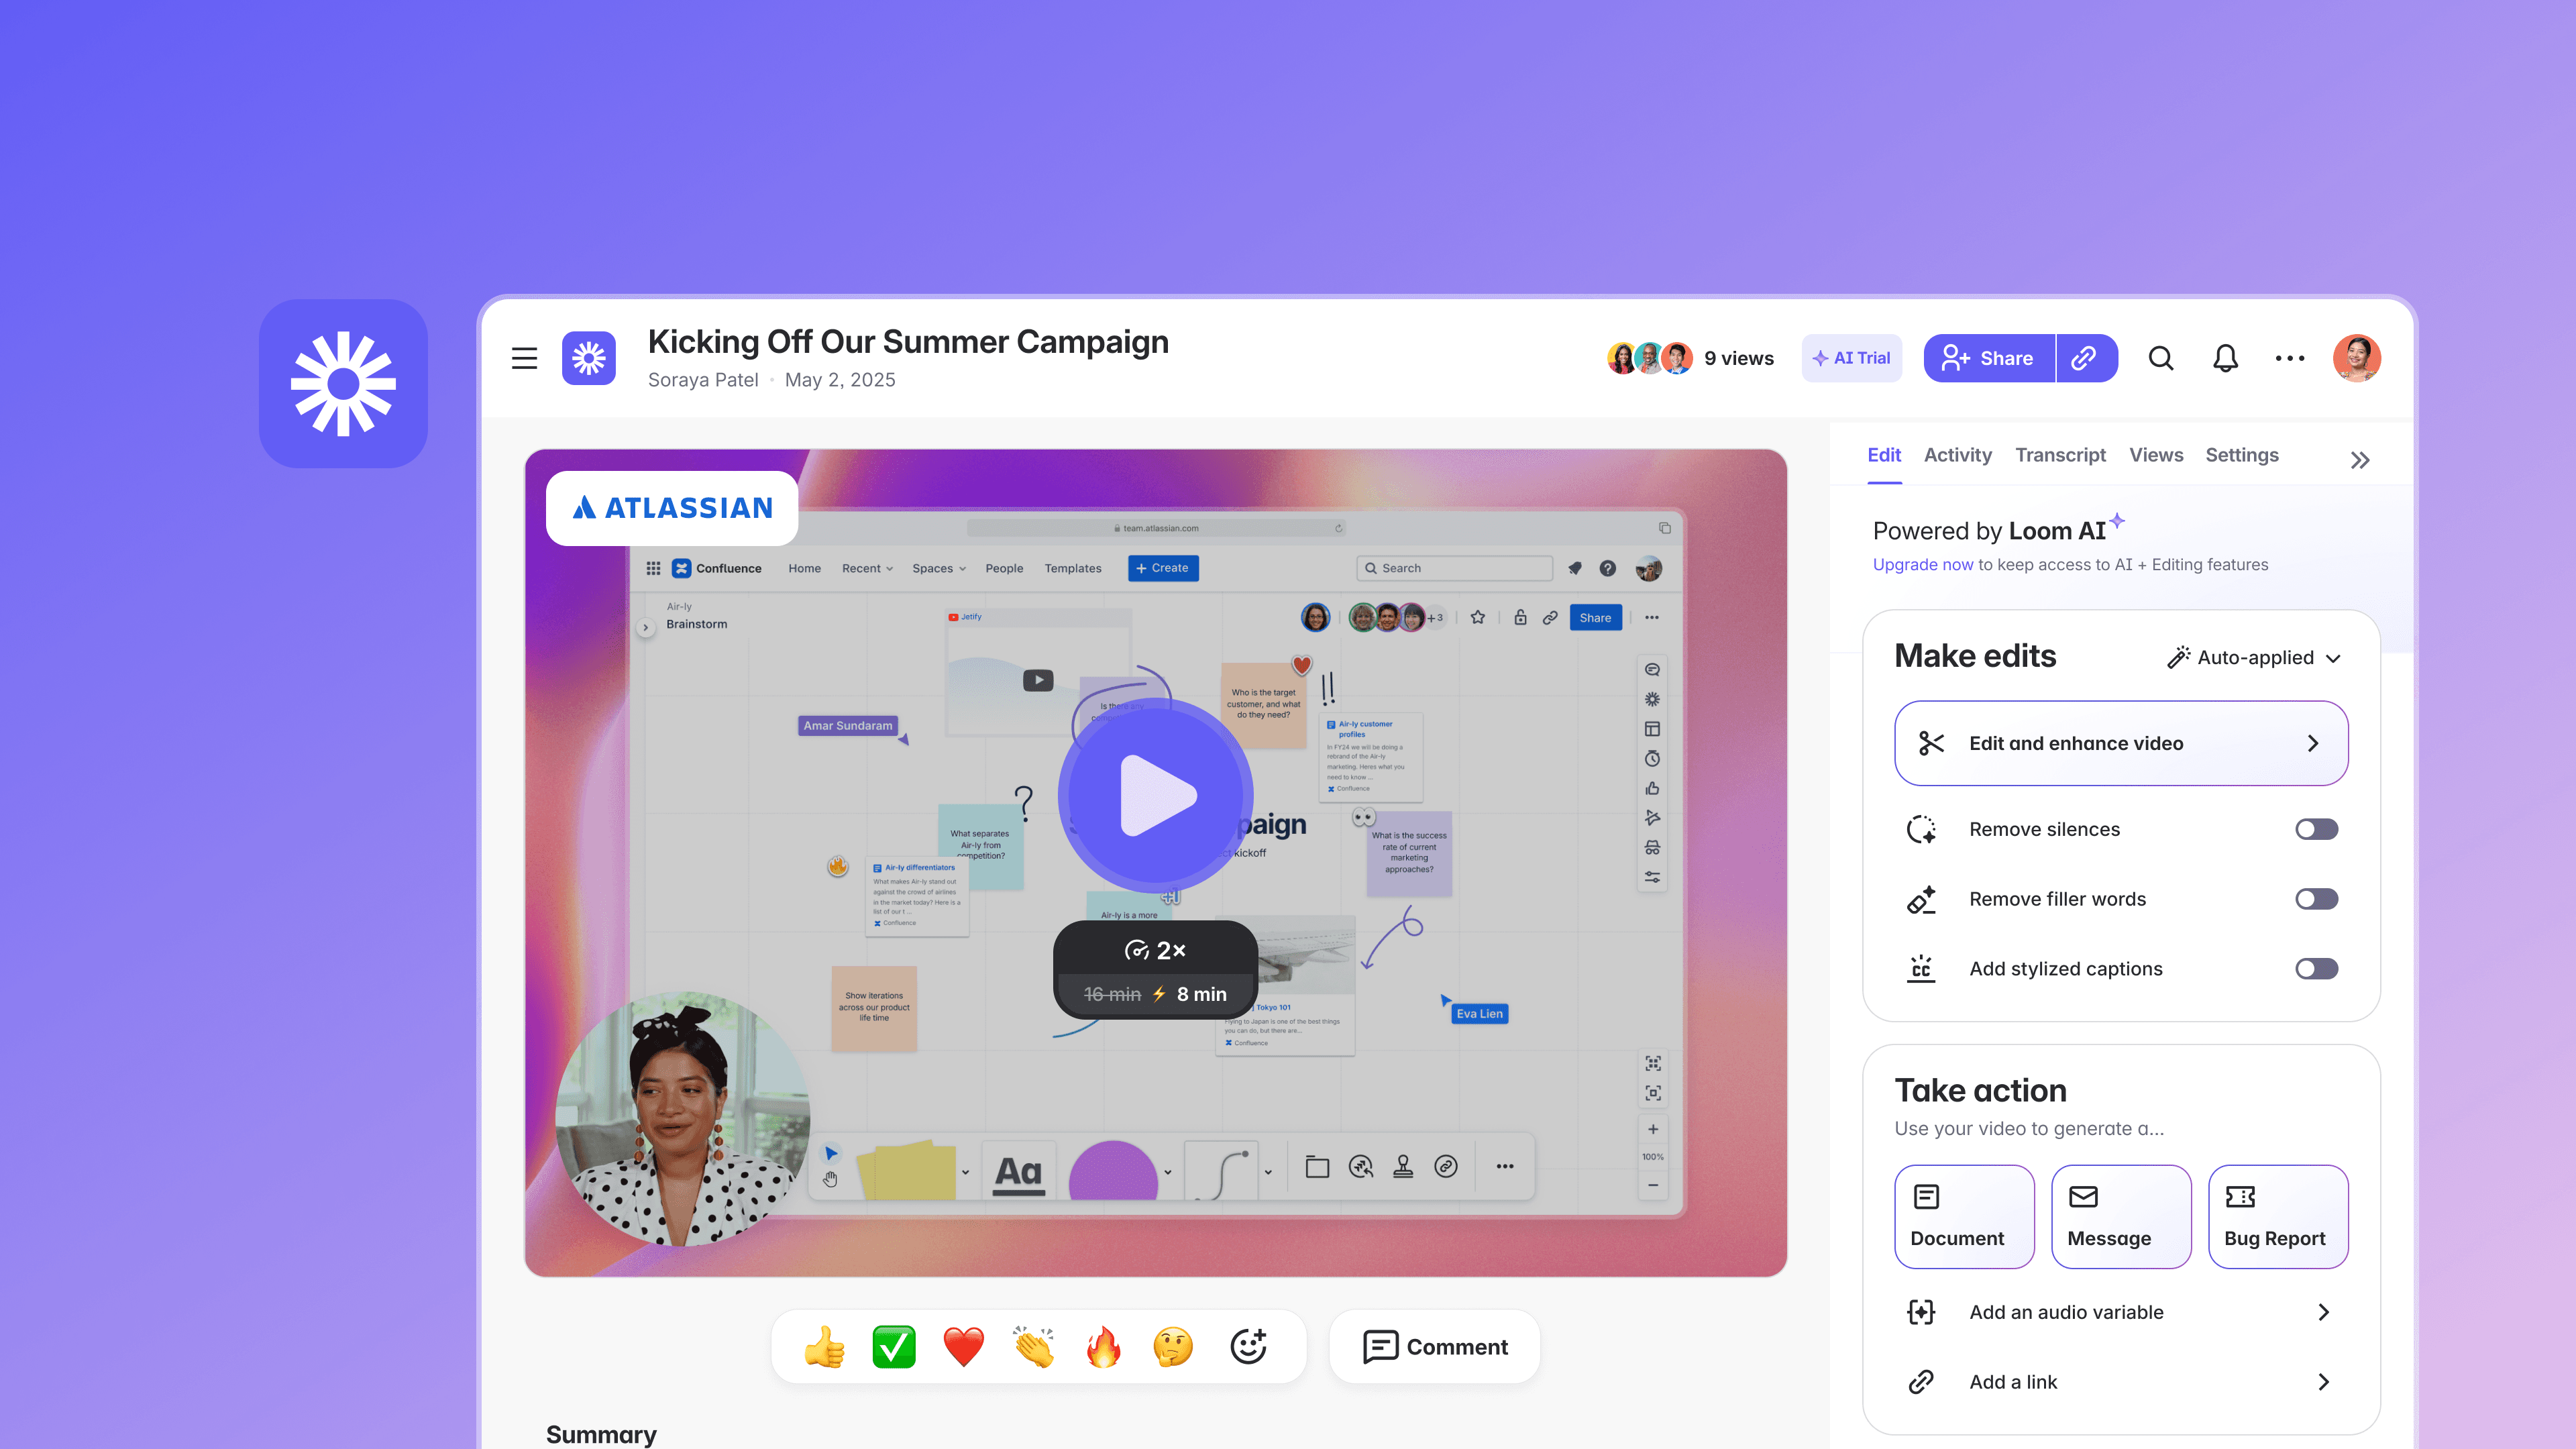React with the fire emoji
2576x1449 pixels.
click(x=1103, y=1347)
